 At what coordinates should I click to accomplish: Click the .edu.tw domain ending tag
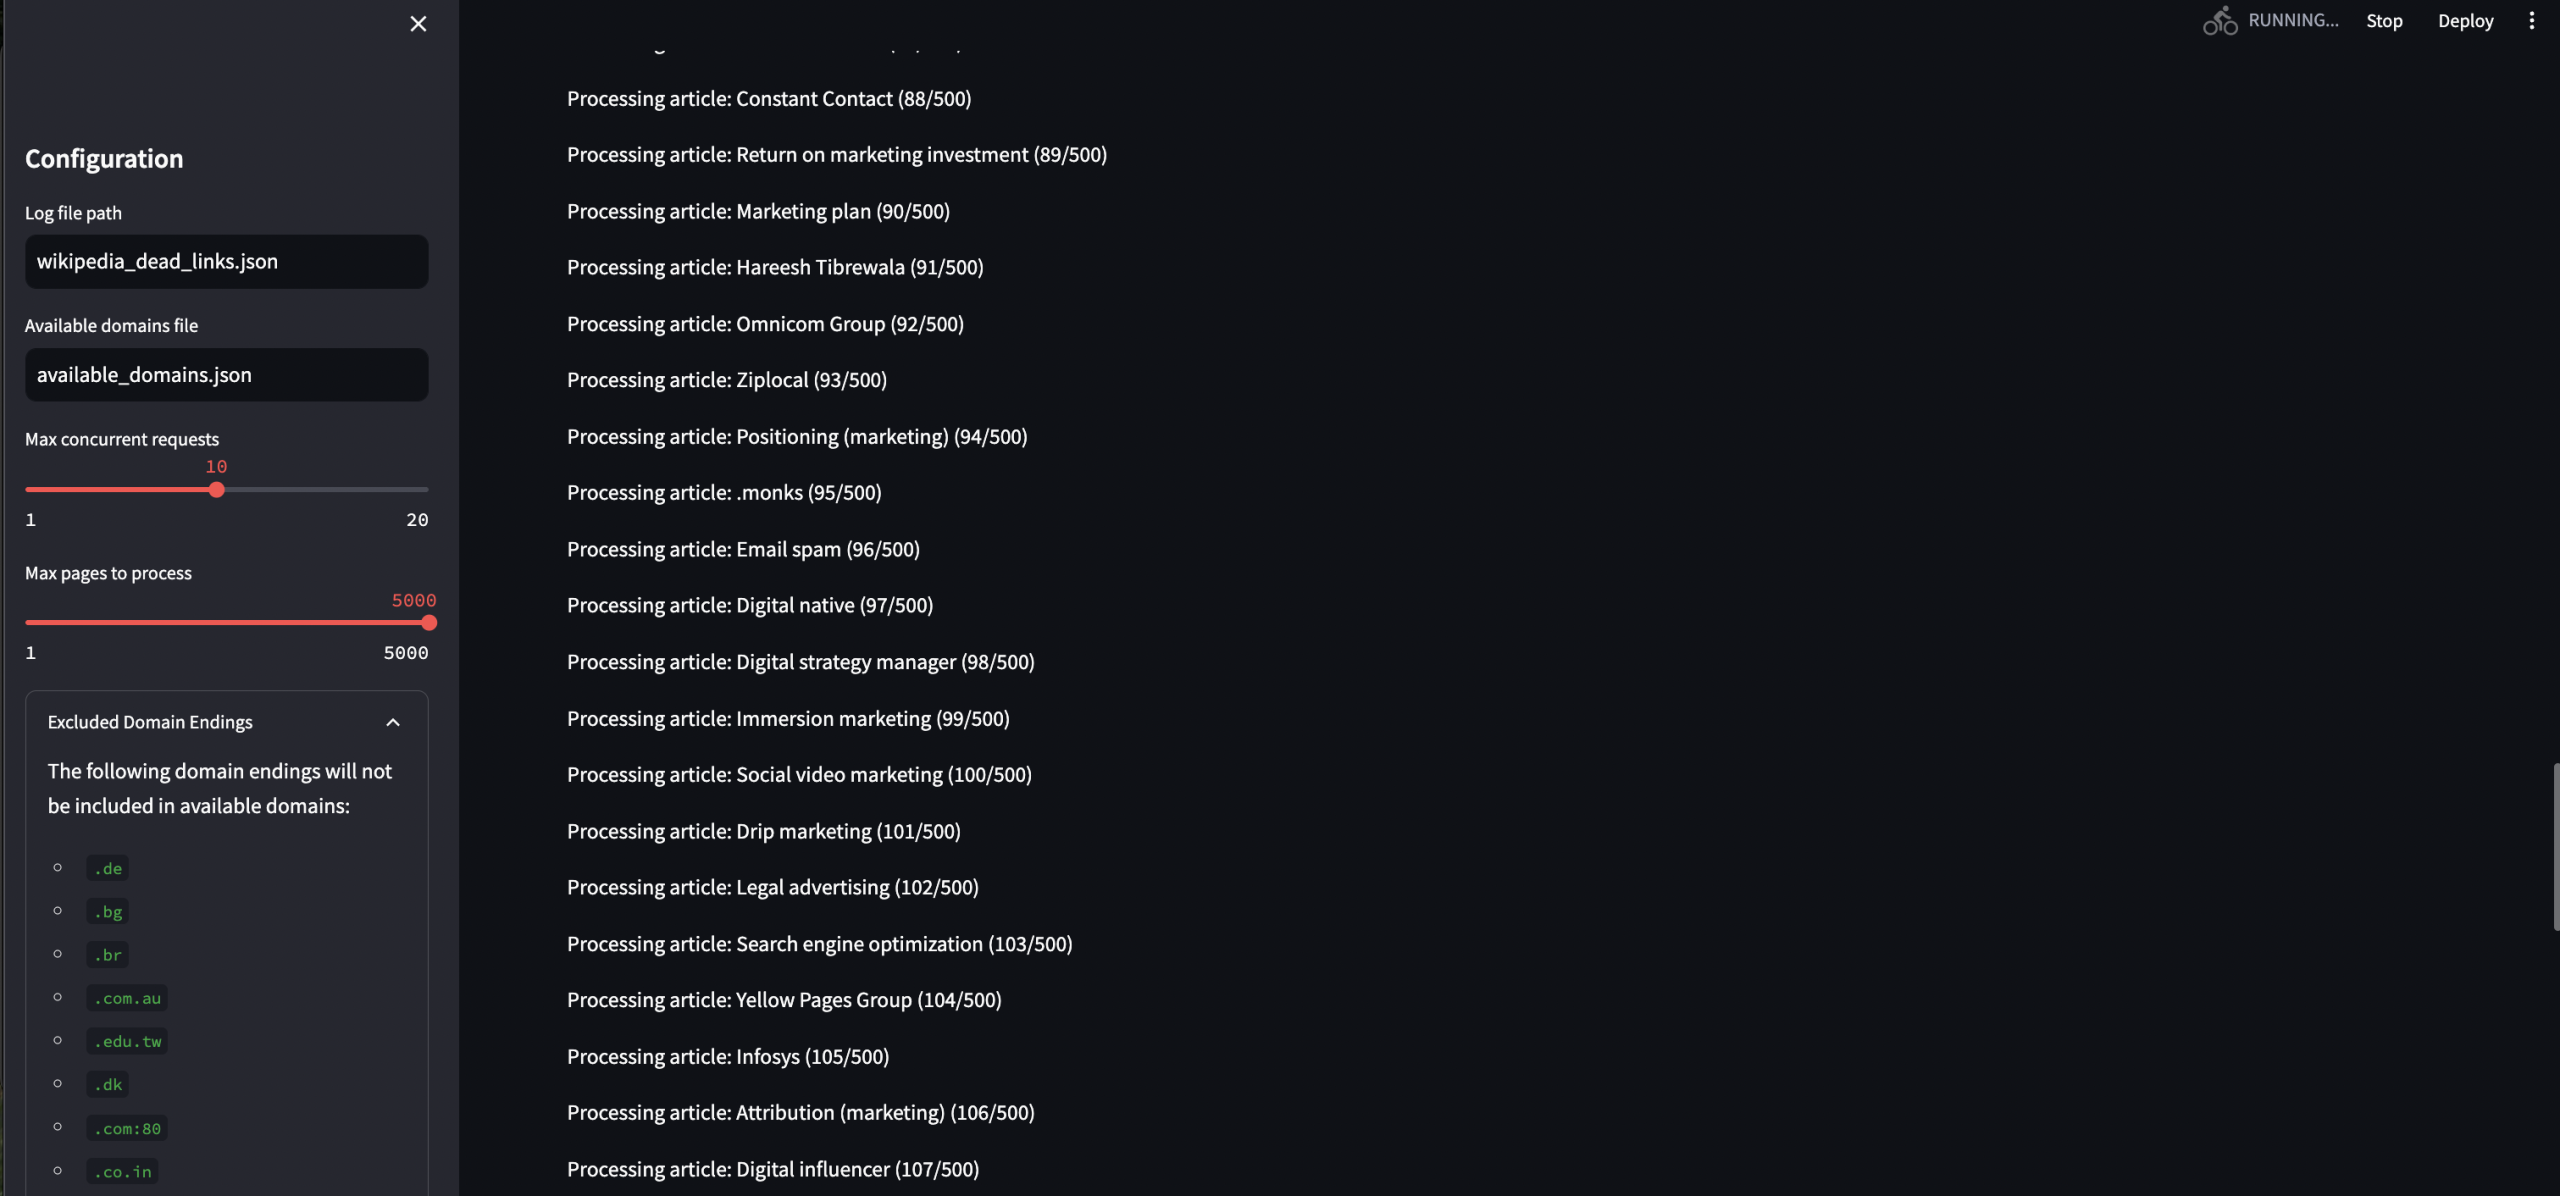[127, 1042]
